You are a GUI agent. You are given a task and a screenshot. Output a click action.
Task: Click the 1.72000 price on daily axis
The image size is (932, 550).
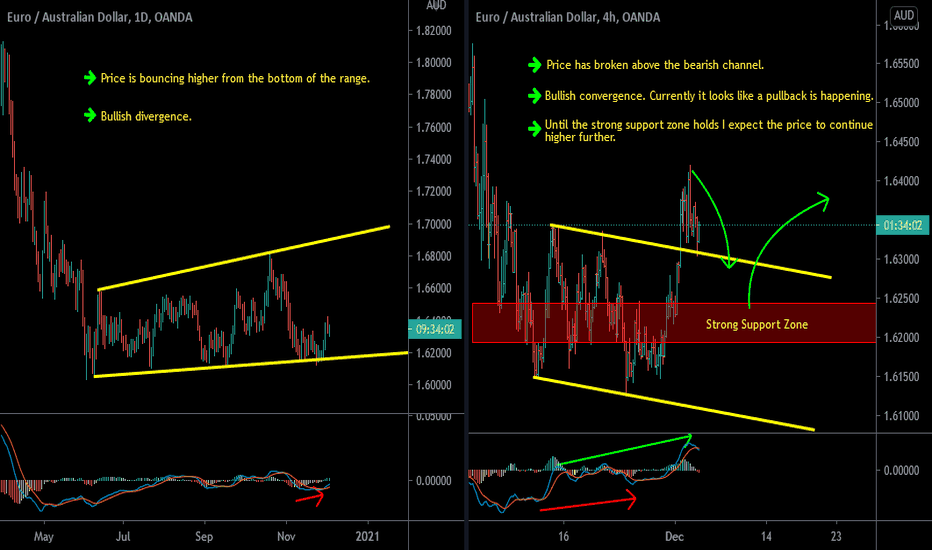tap(433, 191)
